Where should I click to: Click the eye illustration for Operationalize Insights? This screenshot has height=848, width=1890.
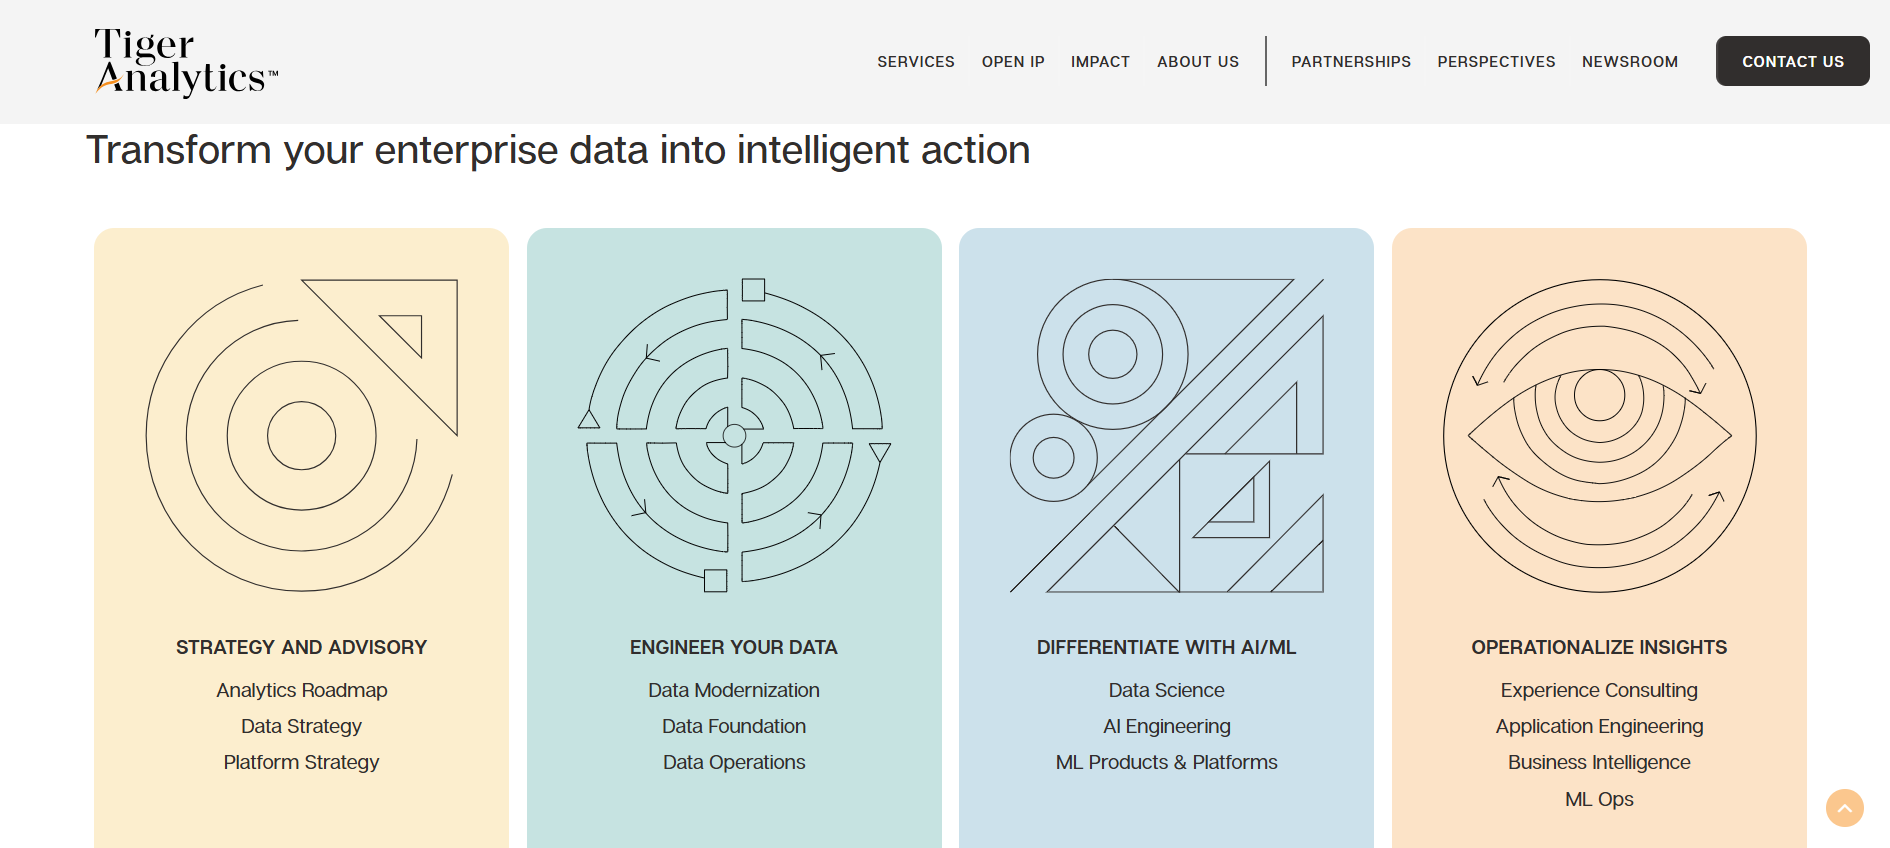1599,435
